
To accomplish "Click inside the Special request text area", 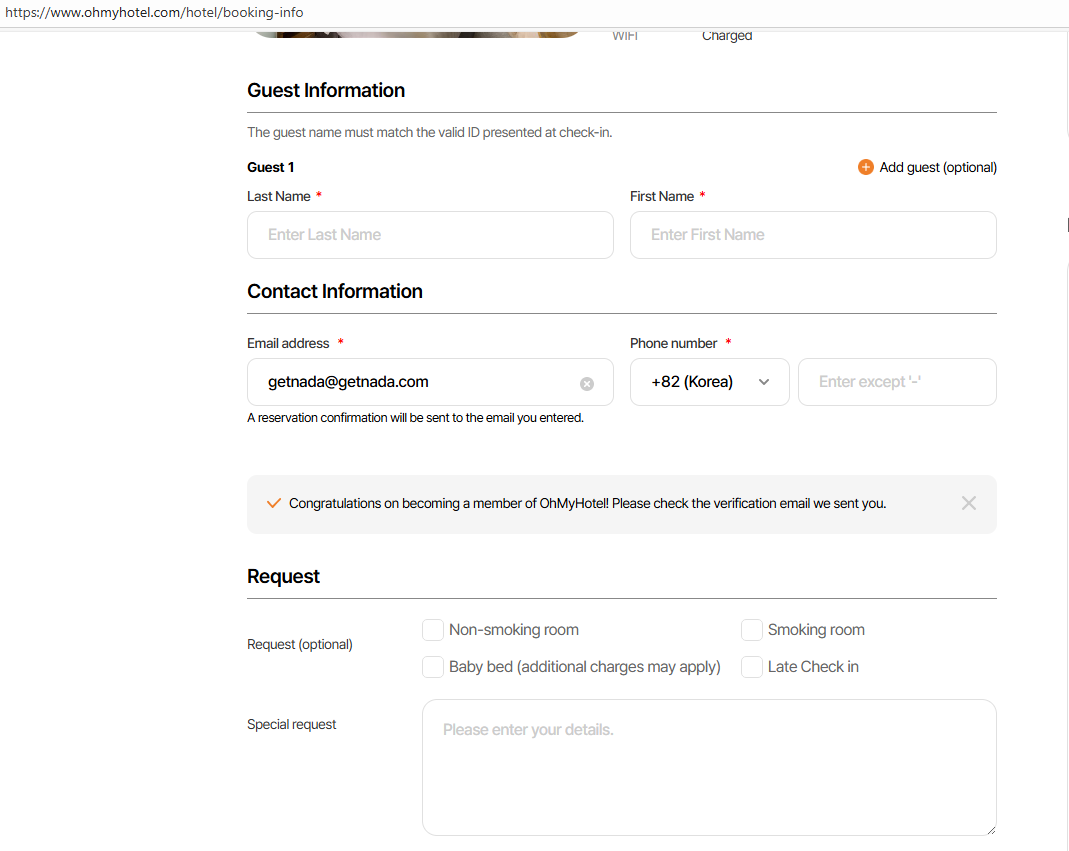I will 708,767.
